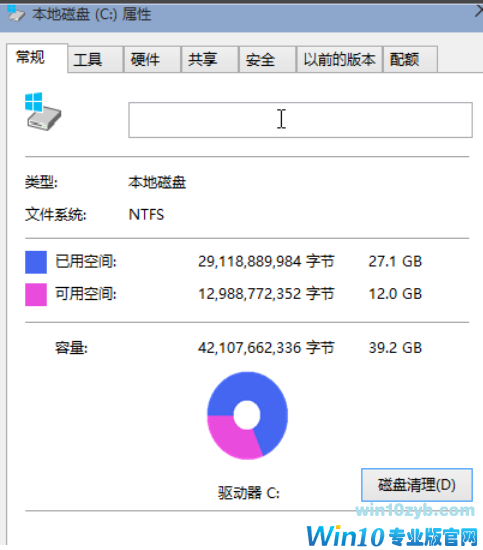Select the 共享 tab

click(209, 59)
